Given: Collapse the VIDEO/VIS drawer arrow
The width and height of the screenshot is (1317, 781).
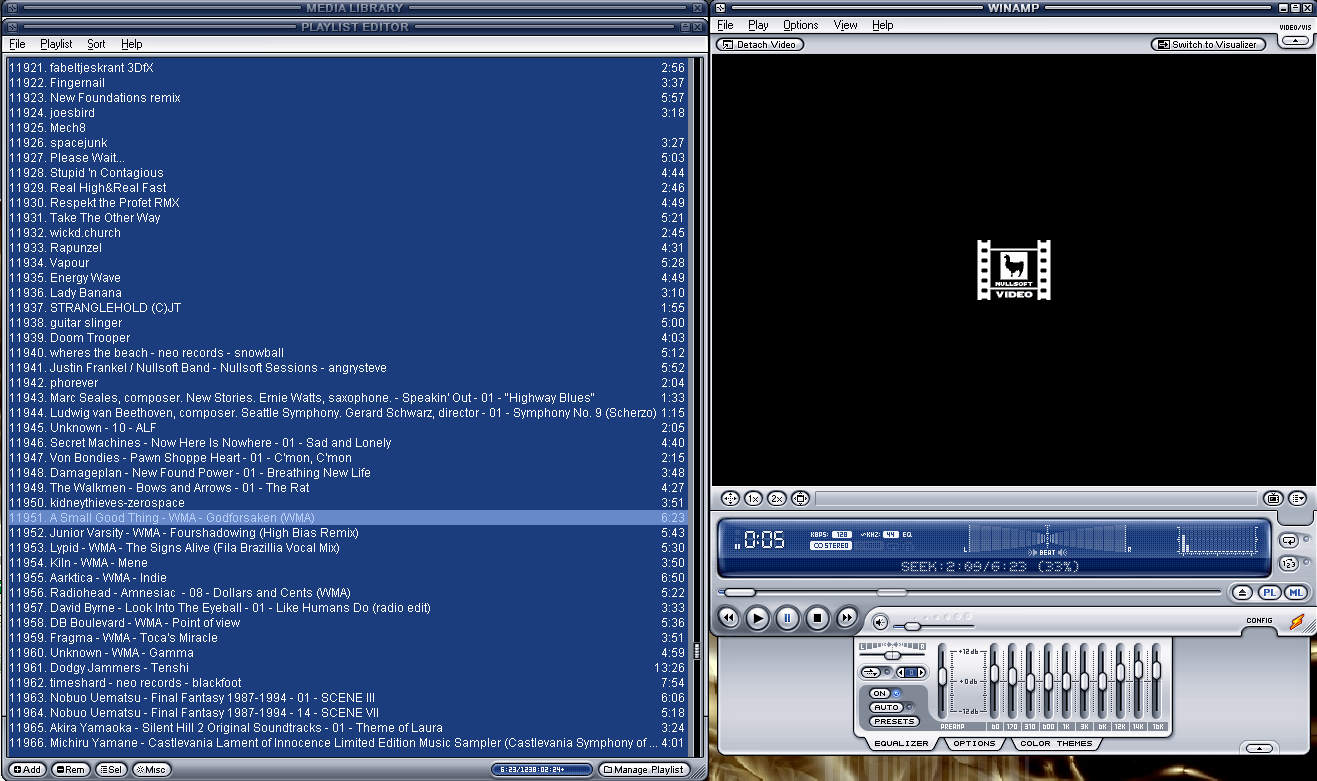Looking at the screenshot, I should tap(1295, 41).
